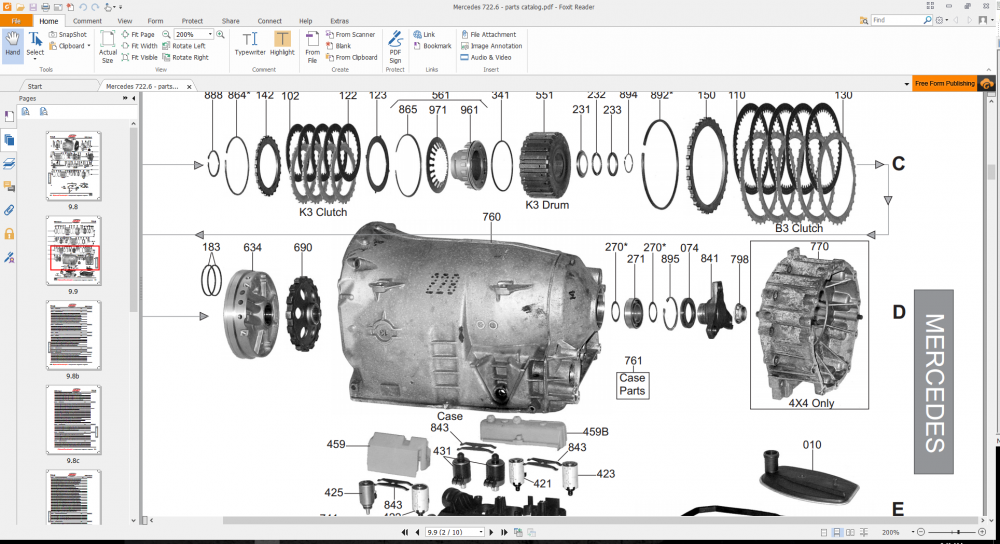Open the document tab list dropdown arrow

tap(906, 84)
